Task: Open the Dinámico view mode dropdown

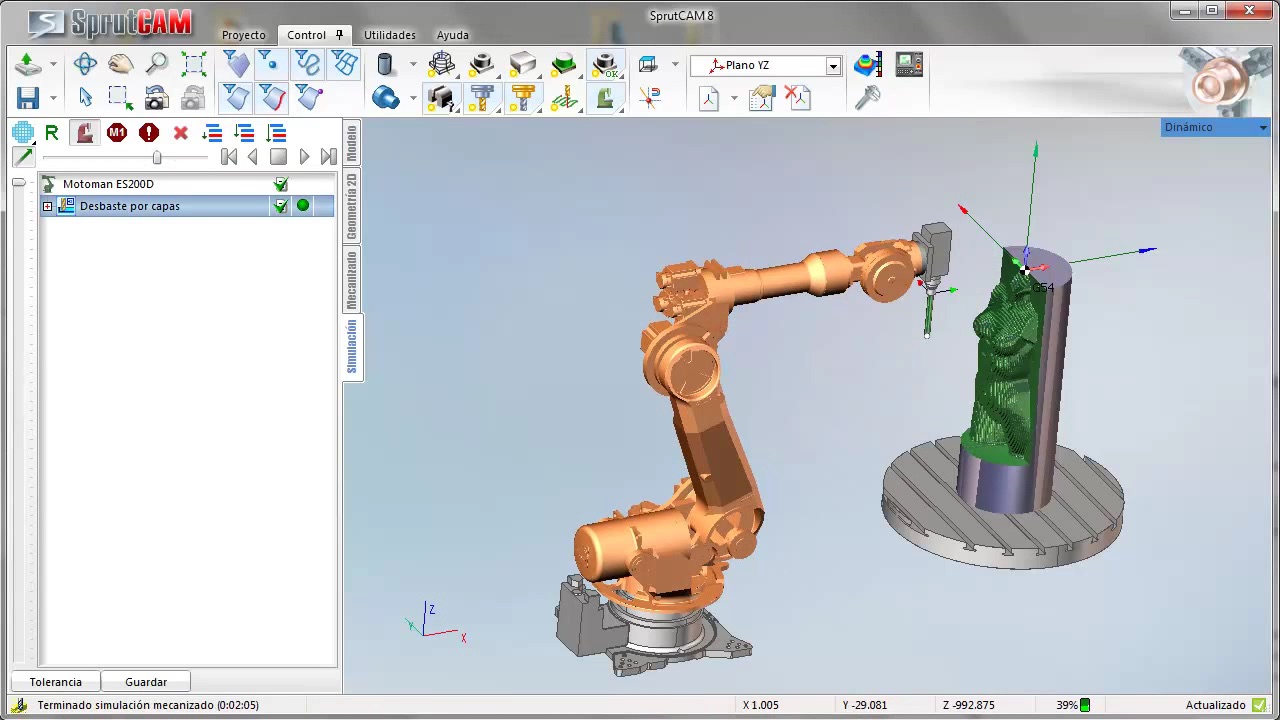Action: [x=1263, y=128]
